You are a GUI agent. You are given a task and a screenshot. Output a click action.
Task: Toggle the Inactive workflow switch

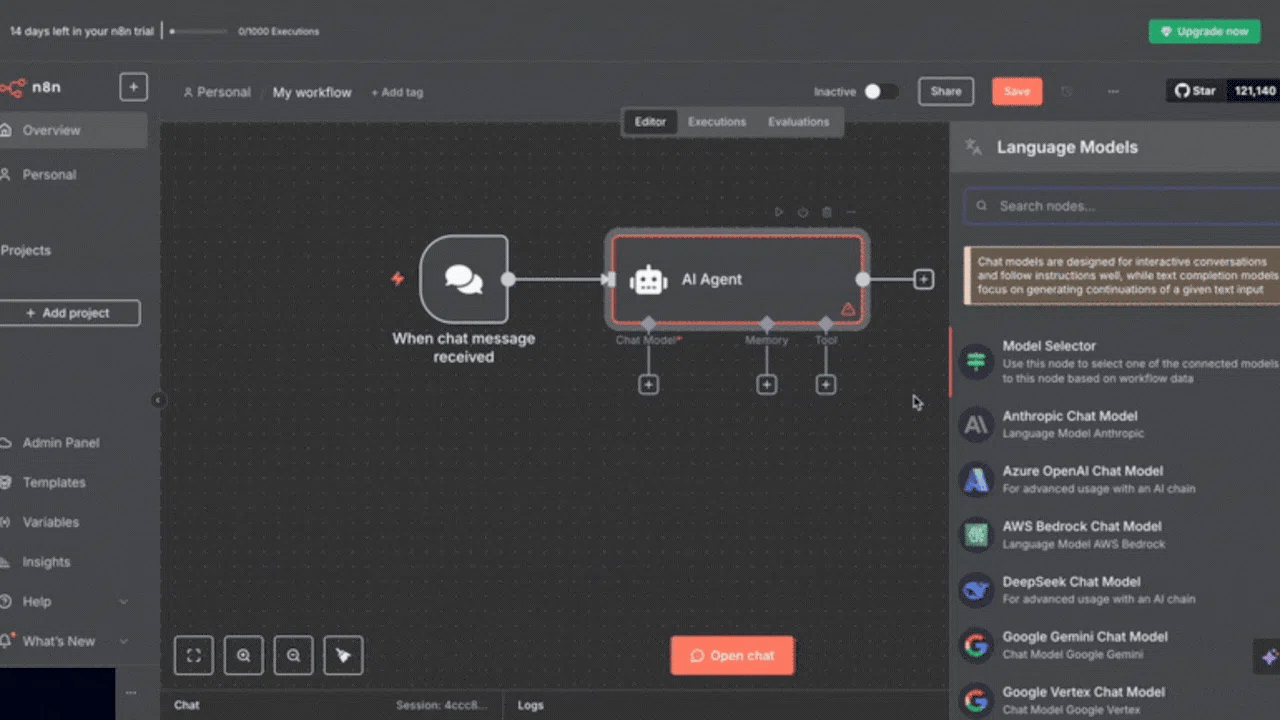point(881,91)
